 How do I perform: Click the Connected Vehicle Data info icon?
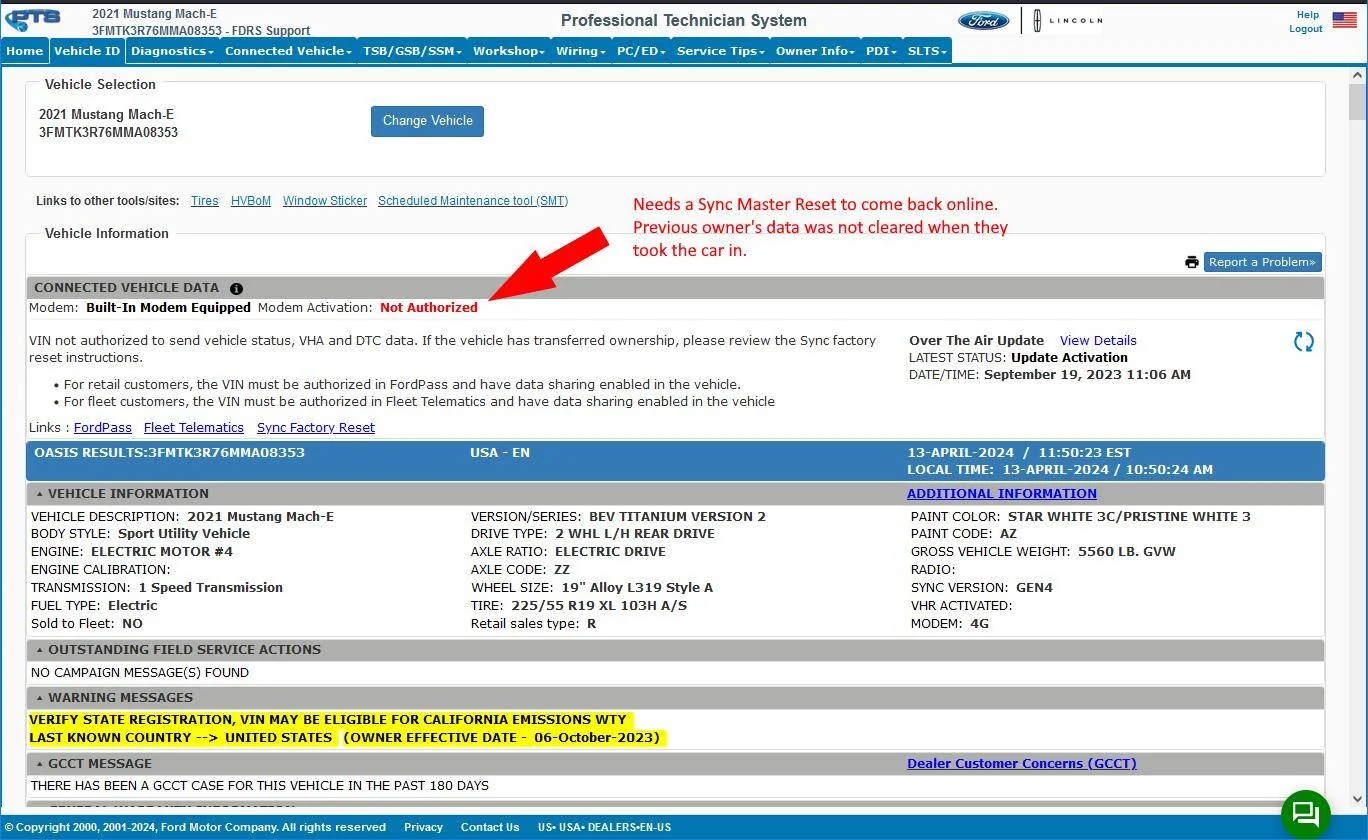point(236,288)
